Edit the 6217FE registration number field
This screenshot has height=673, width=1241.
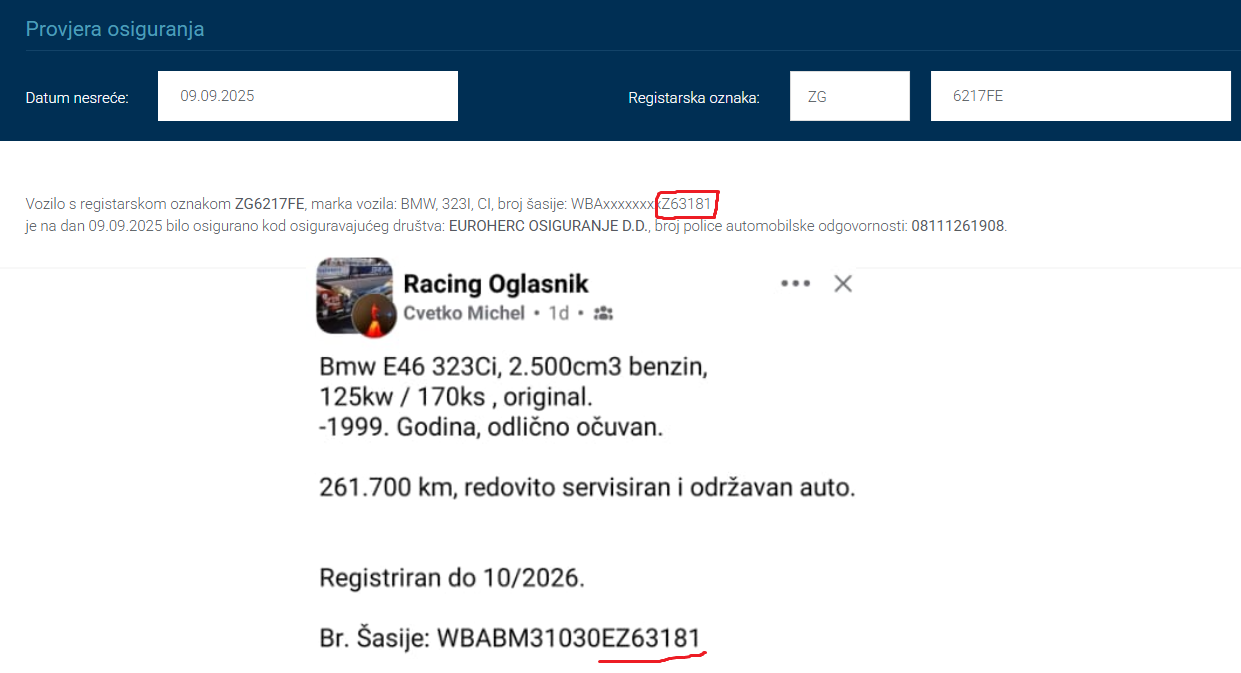point(1081,96)
